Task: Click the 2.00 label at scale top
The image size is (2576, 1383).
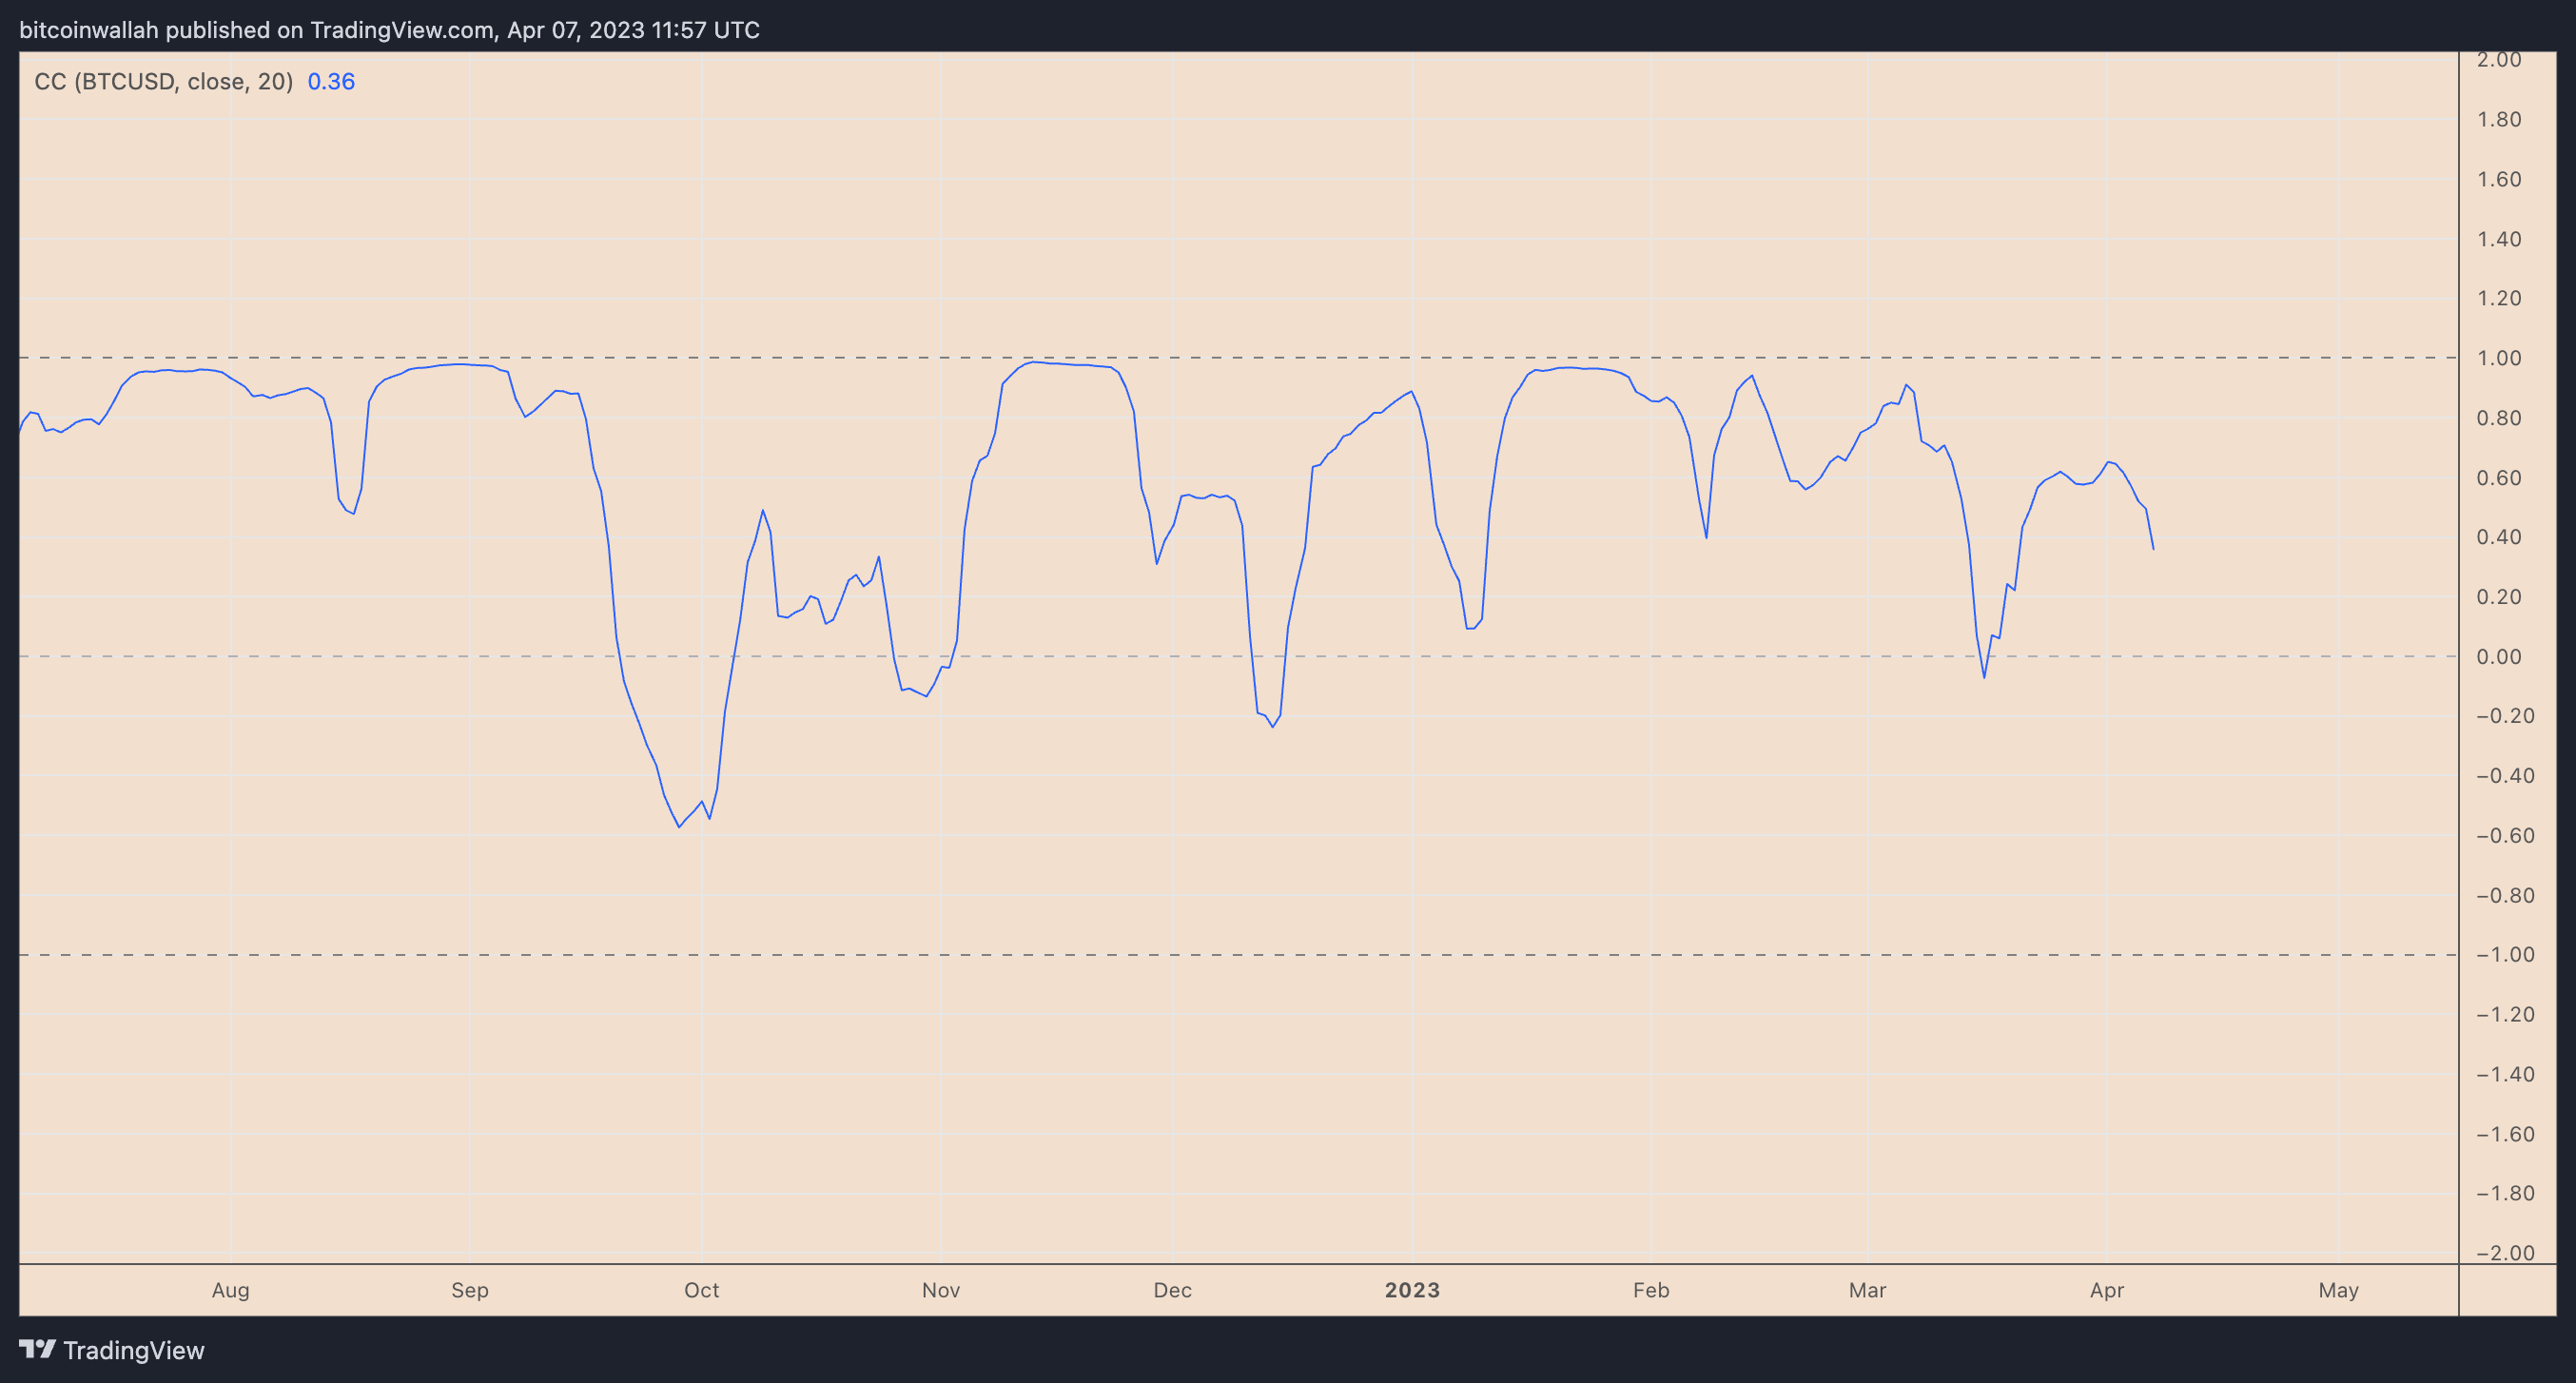Action: point(2498,60)
